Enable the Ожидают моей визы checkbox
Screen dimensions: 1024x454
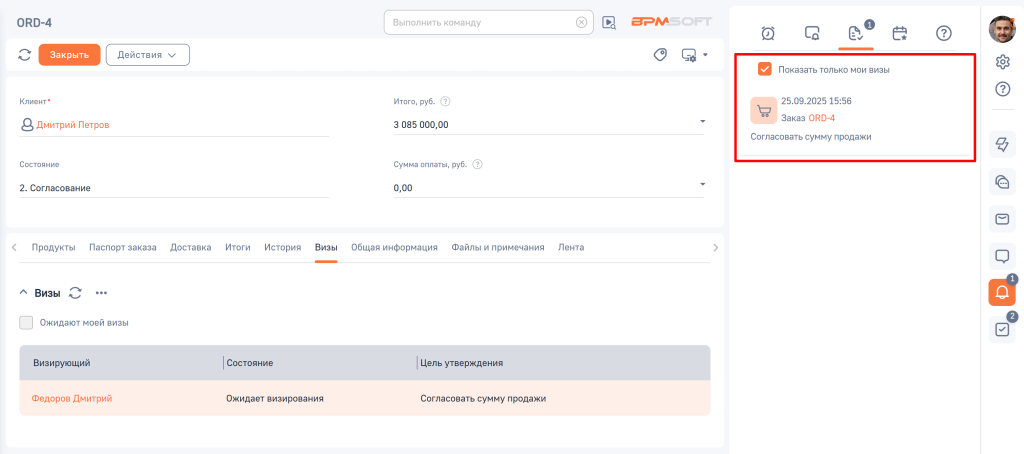[x=26, y=322]
